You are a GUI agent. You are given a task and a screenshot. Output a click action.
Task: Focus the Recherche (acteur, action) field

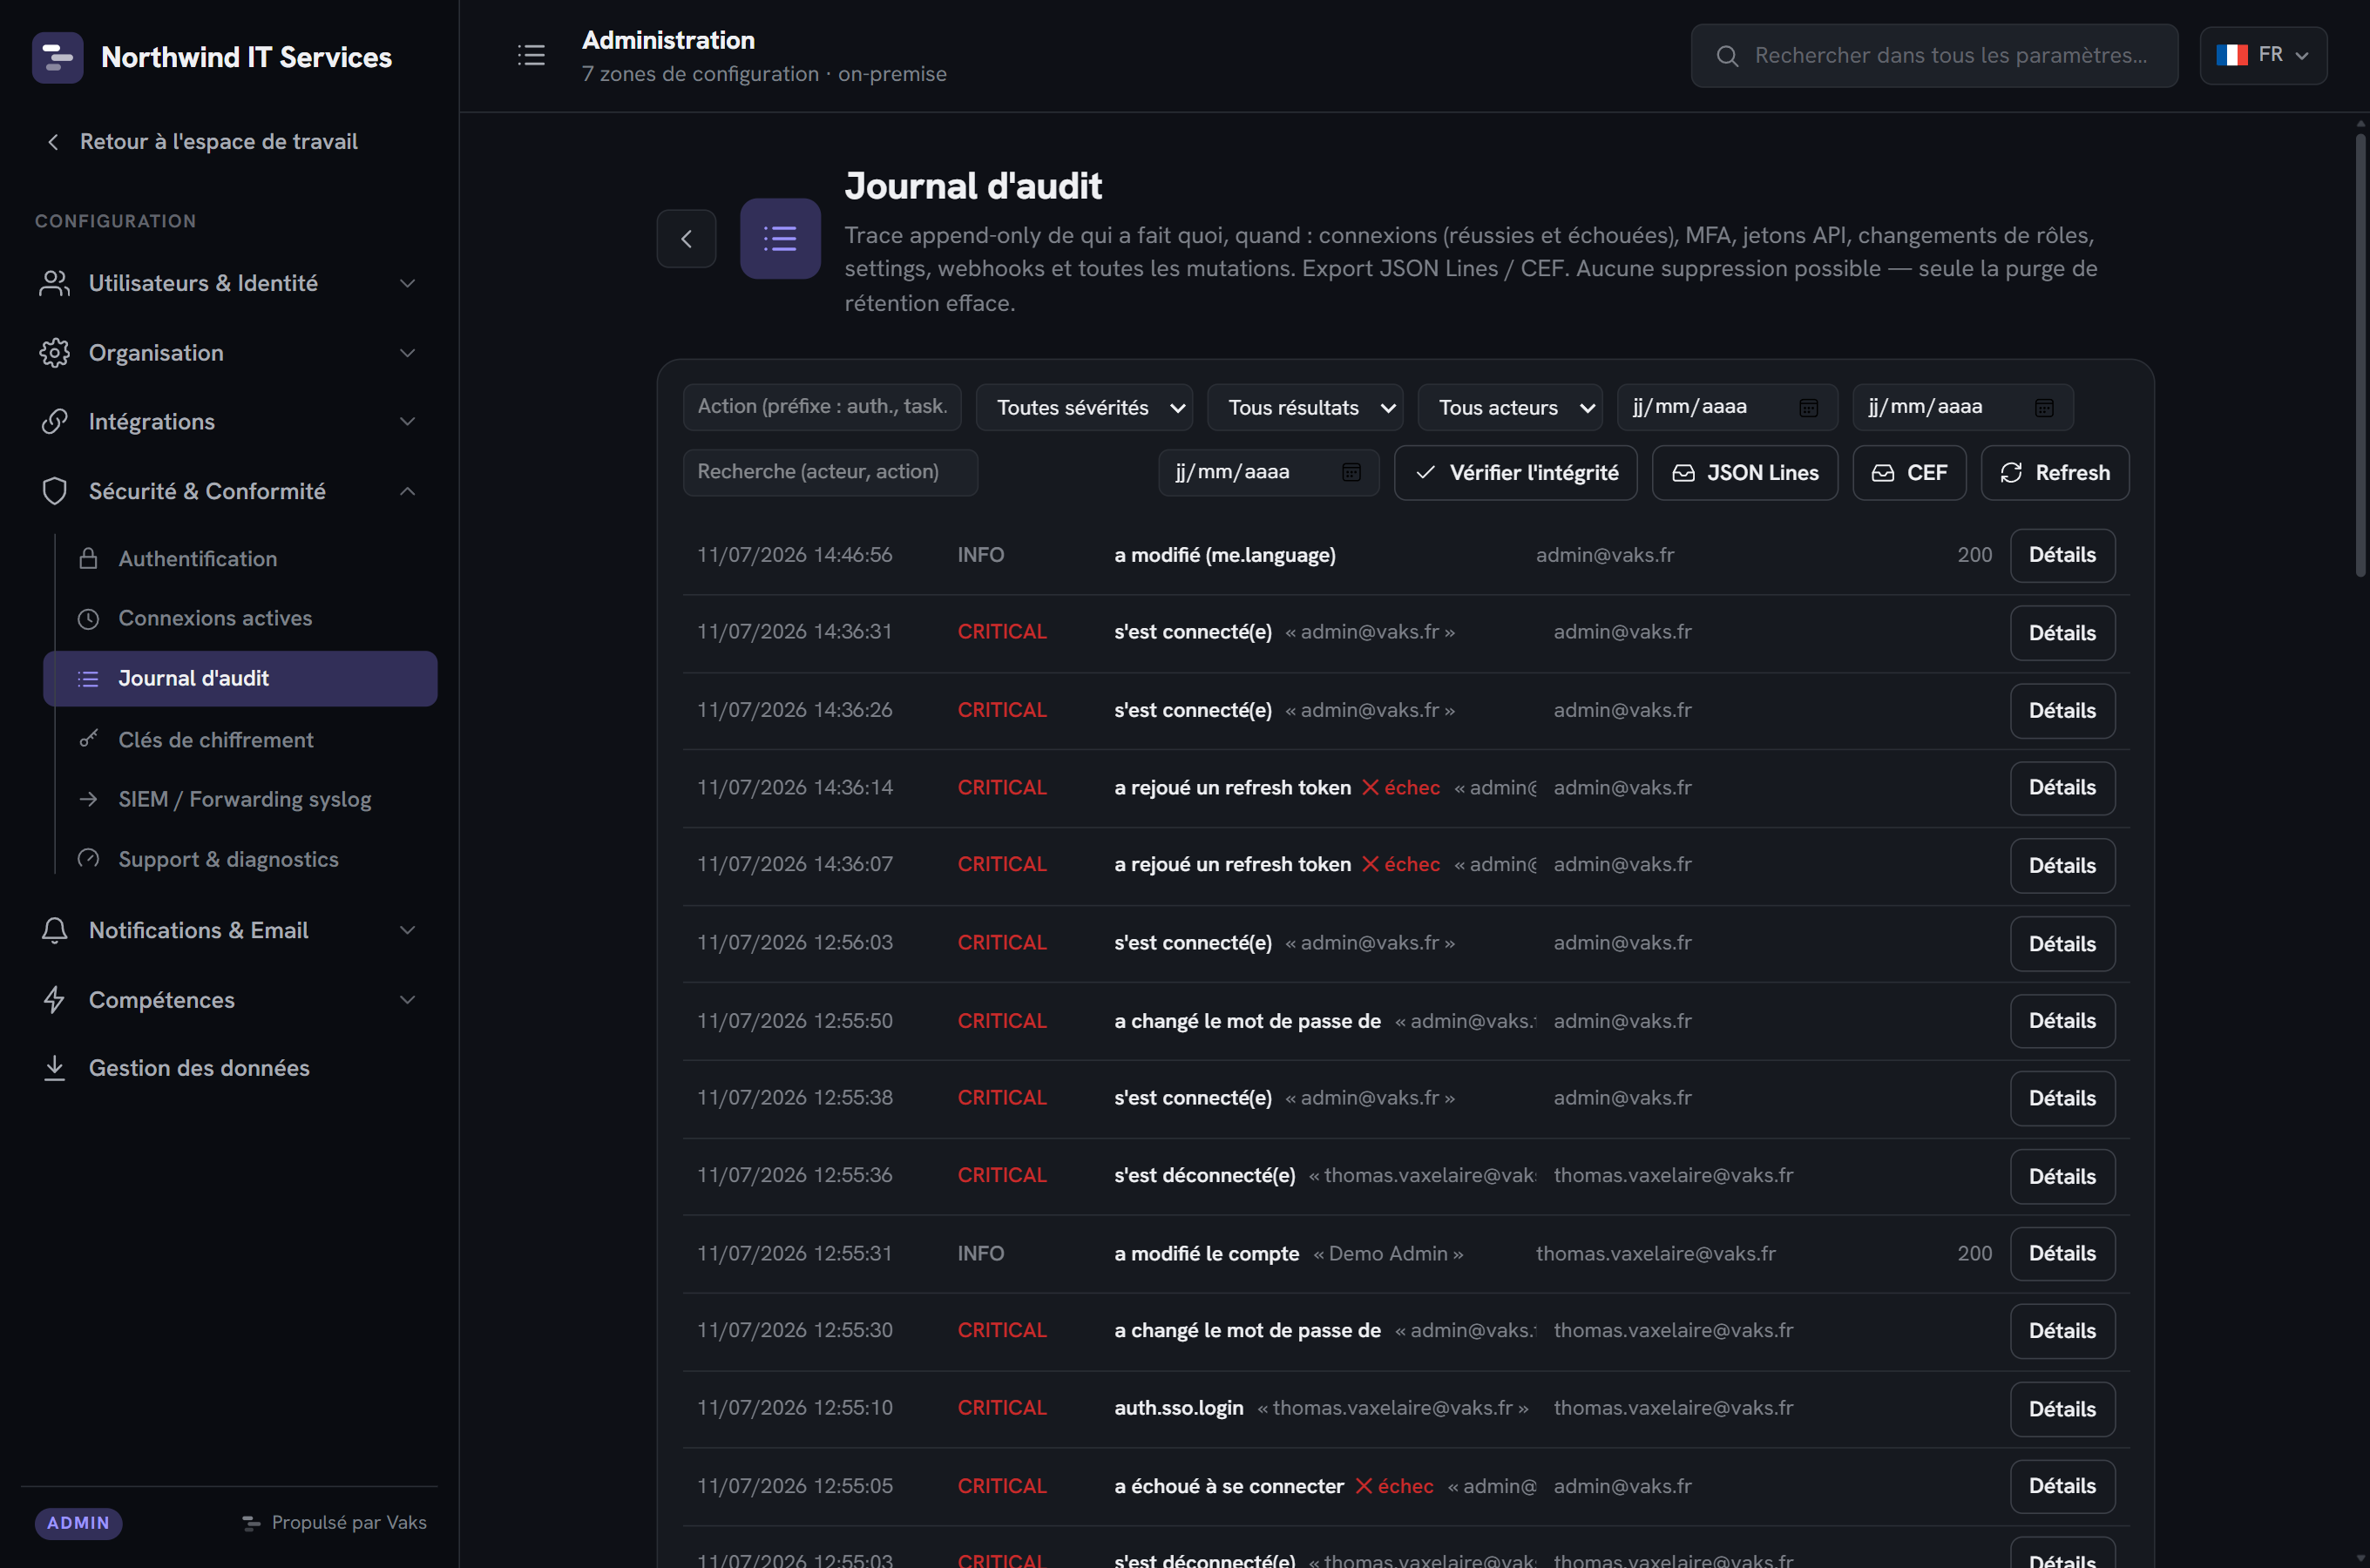click(830, 472)
